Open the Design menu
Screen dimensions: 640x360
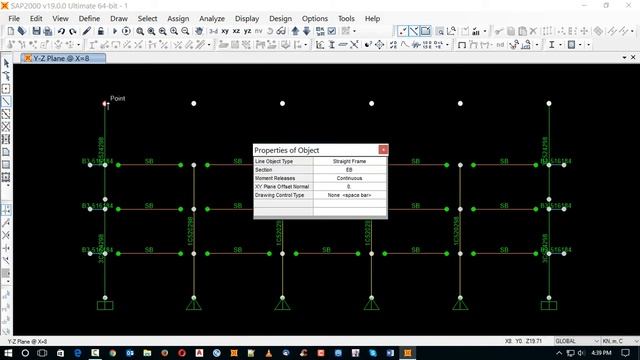280,18
